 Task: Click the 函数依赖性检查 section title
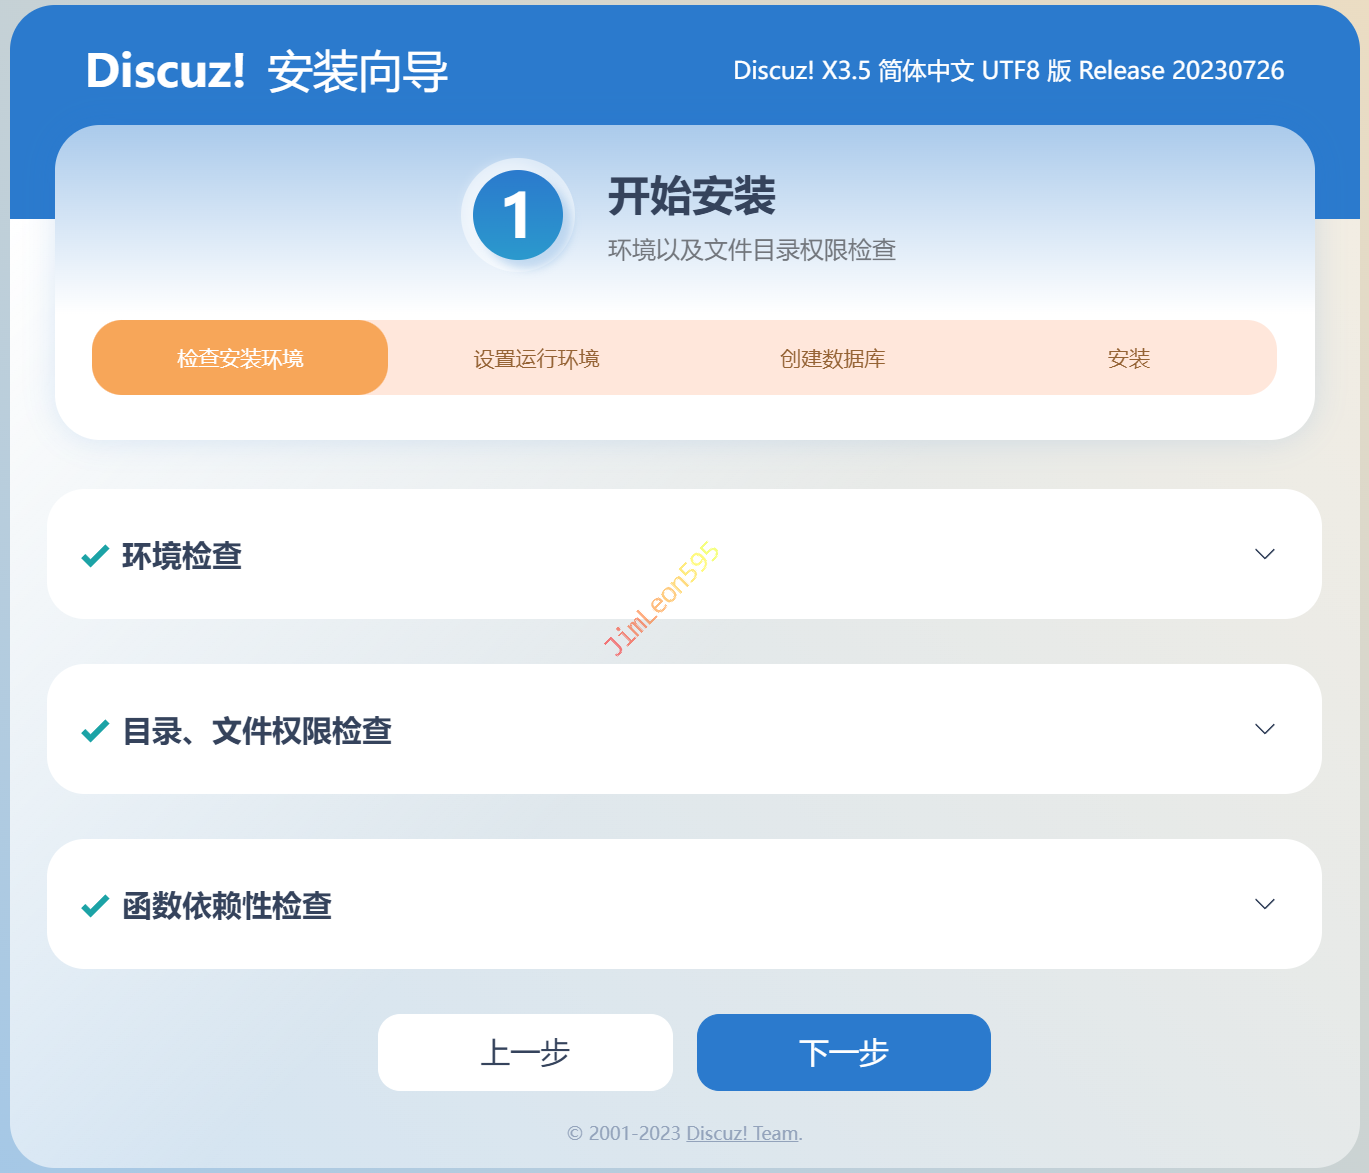coord(227,906)
